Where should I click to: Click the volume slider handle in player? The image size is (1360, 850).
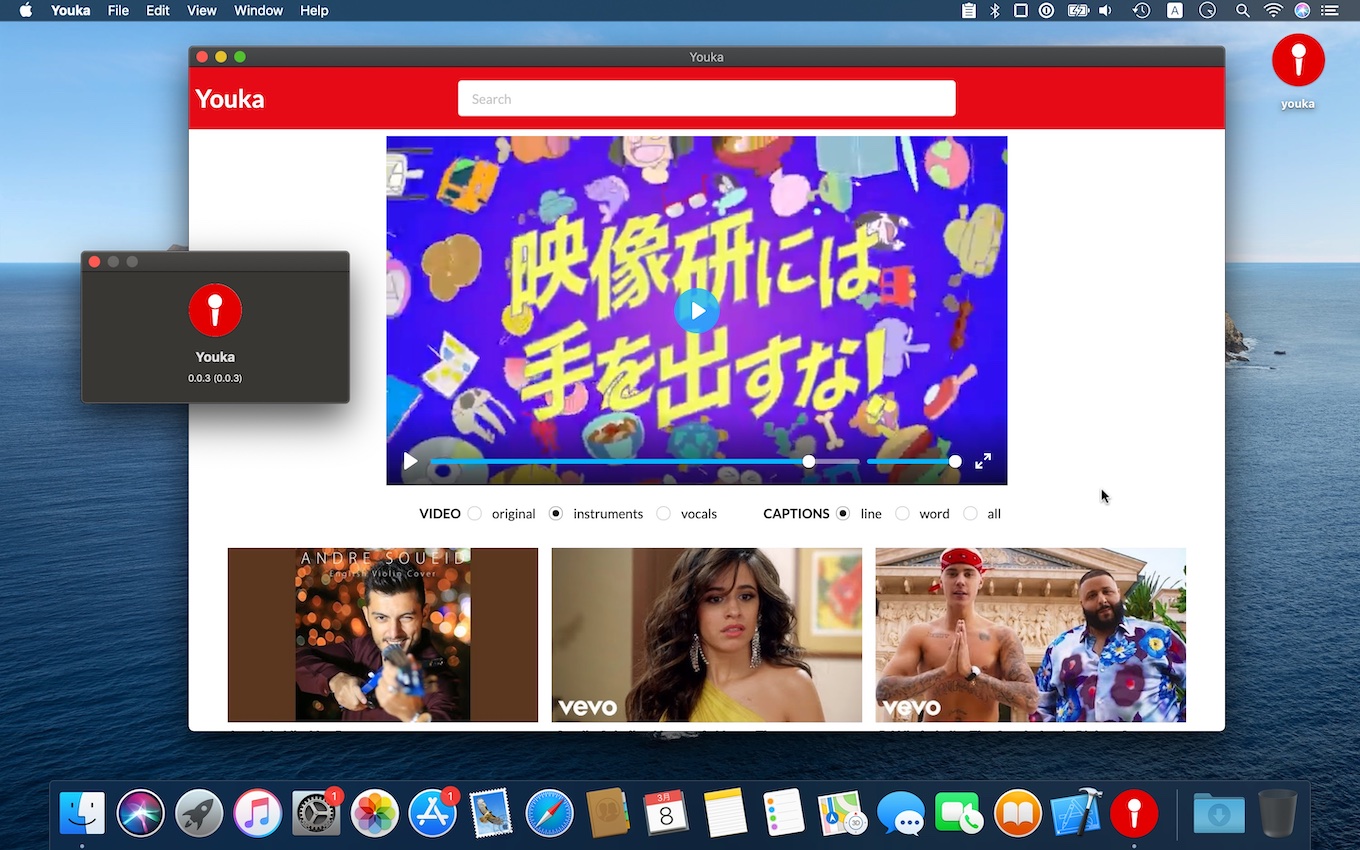coord(955,461)
